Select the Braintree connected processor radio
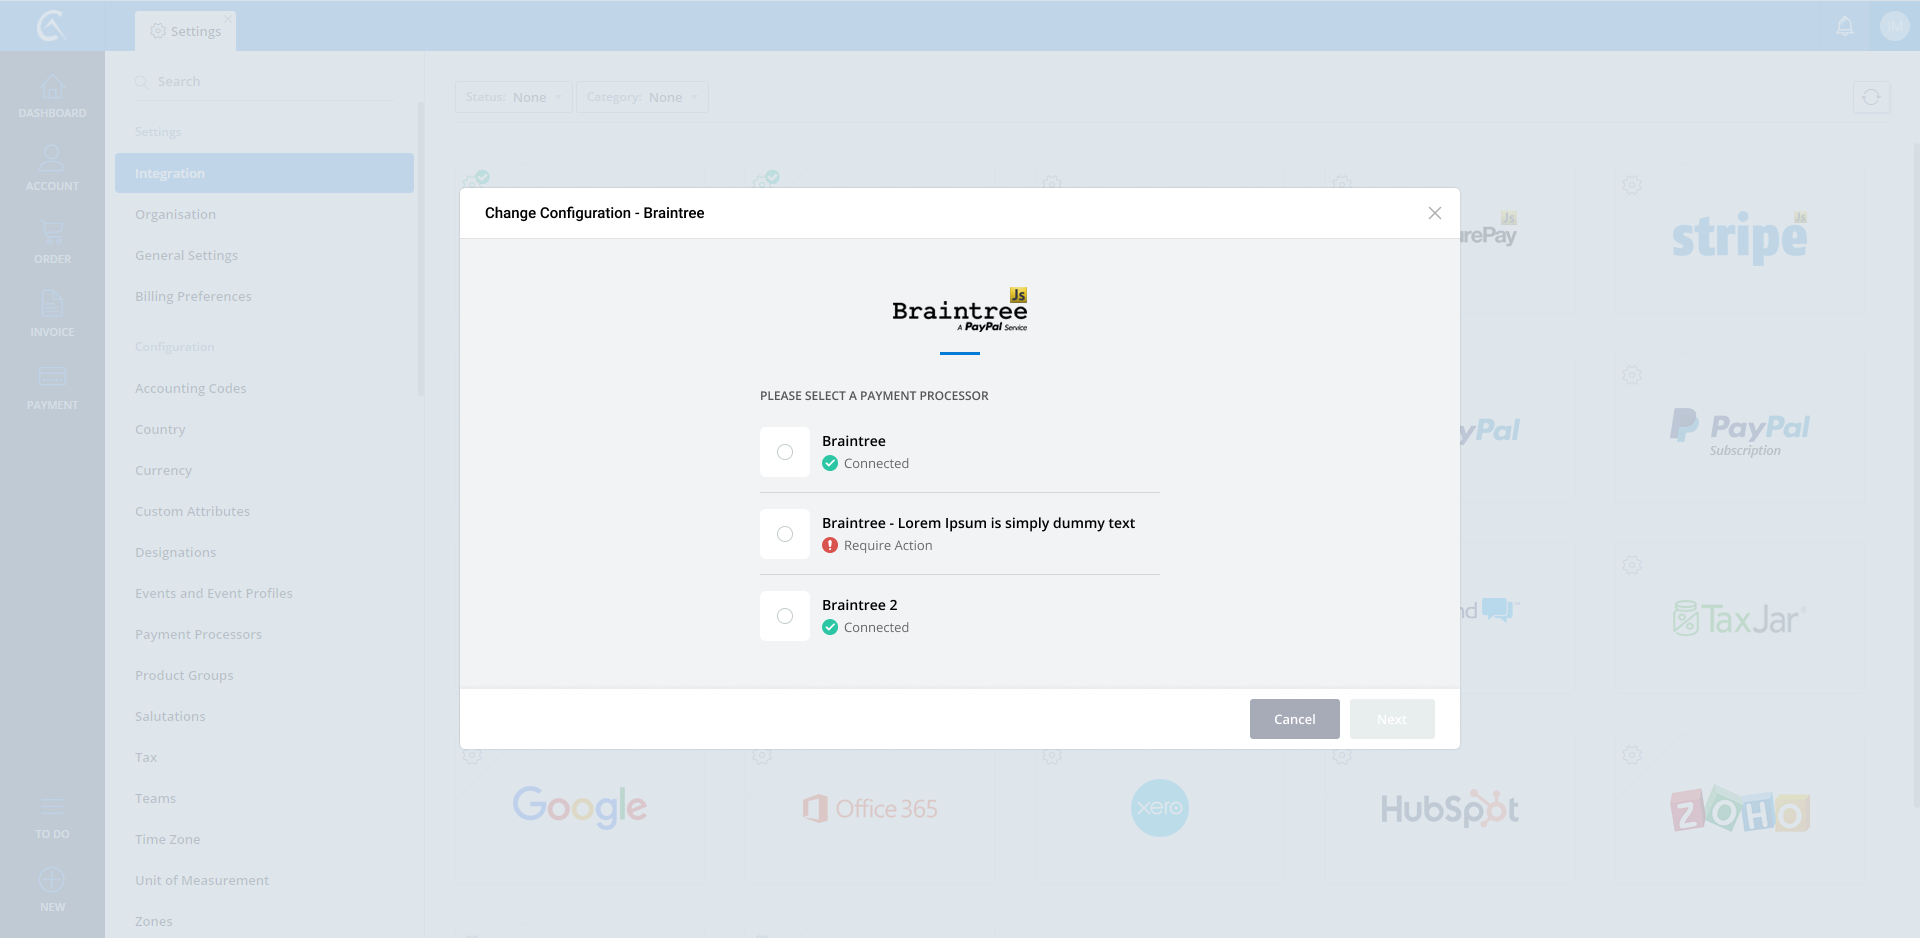Viewport: 1920px width, 938px height. click(x=785, y=452)
